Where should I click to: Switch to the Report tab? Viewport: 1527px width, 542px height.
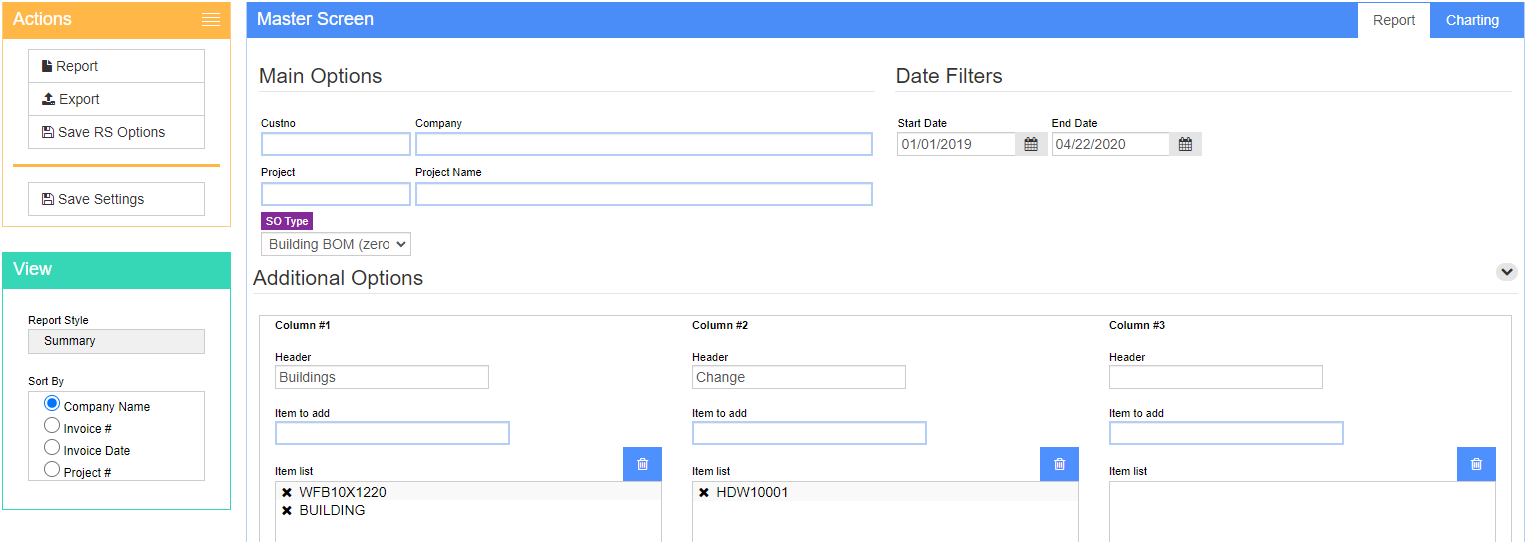point(1394,20)
